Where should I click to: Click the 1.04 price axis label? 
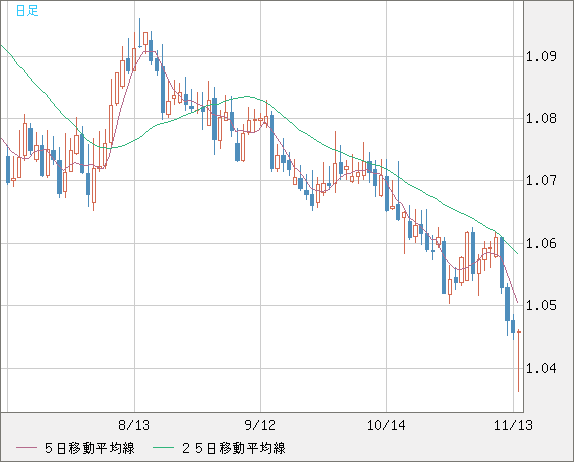click(541, 368)
